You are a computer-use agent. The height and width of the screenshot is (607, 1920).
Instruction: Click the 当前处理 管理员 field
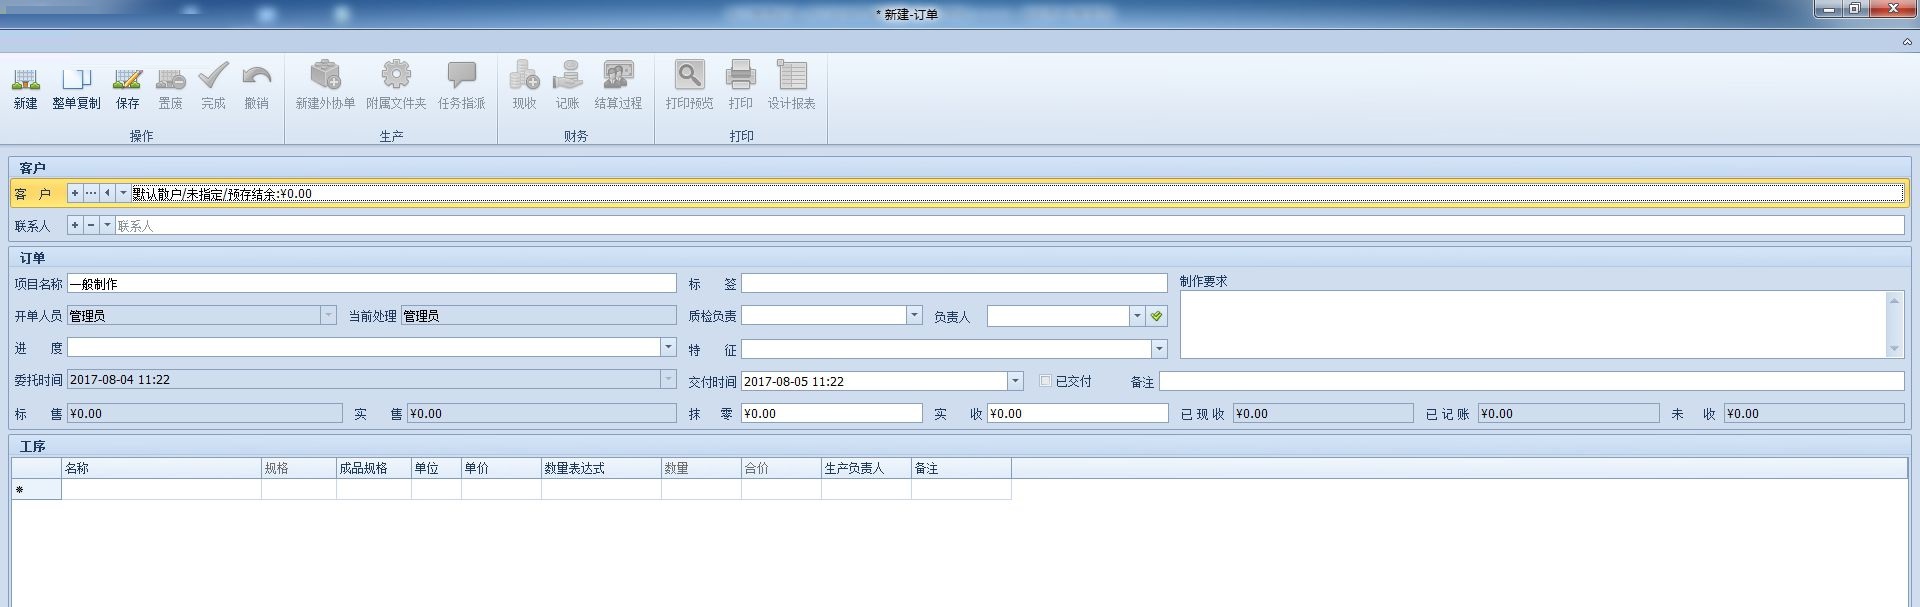tap(538, 315)
